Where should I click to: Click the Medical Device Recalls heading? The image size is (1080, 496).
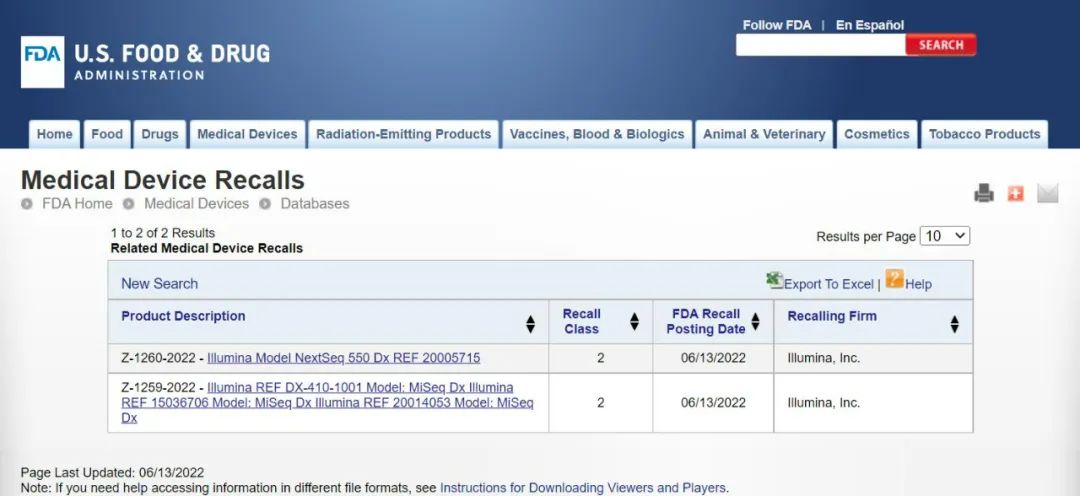pos(163,180)
